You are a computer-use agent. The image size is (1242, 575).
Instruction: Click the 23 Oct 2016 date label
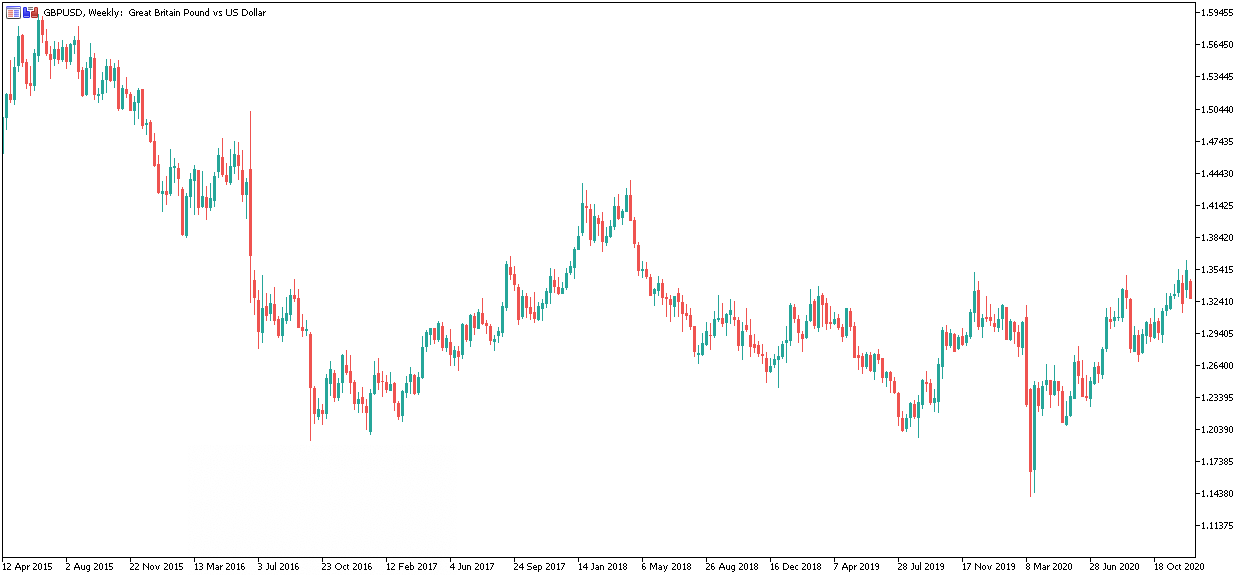click(x=347, y=566)
